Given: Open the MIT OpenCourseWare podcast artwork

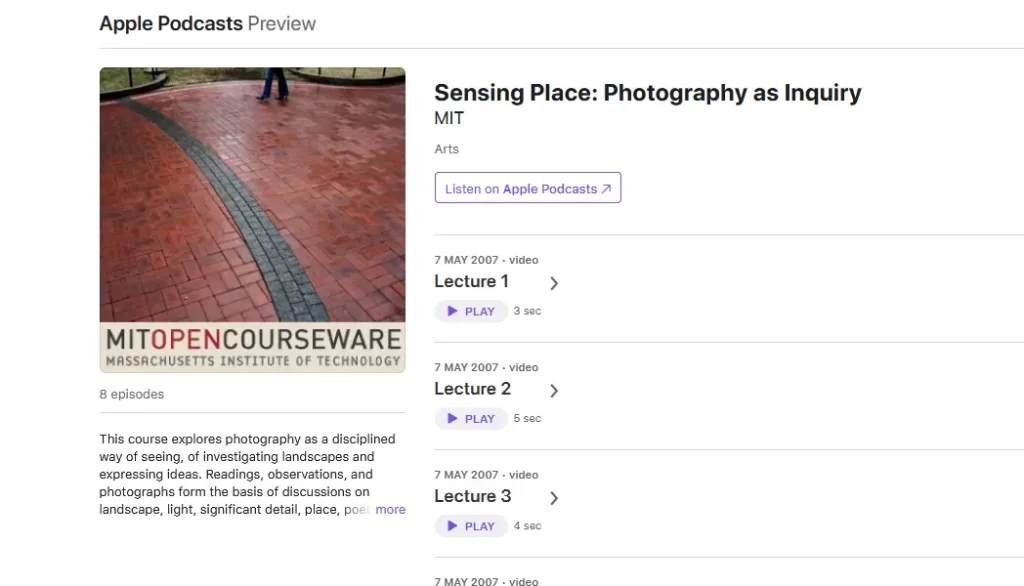Looking at the screenshot, I should pyautogui.click(x=252, y=220).
